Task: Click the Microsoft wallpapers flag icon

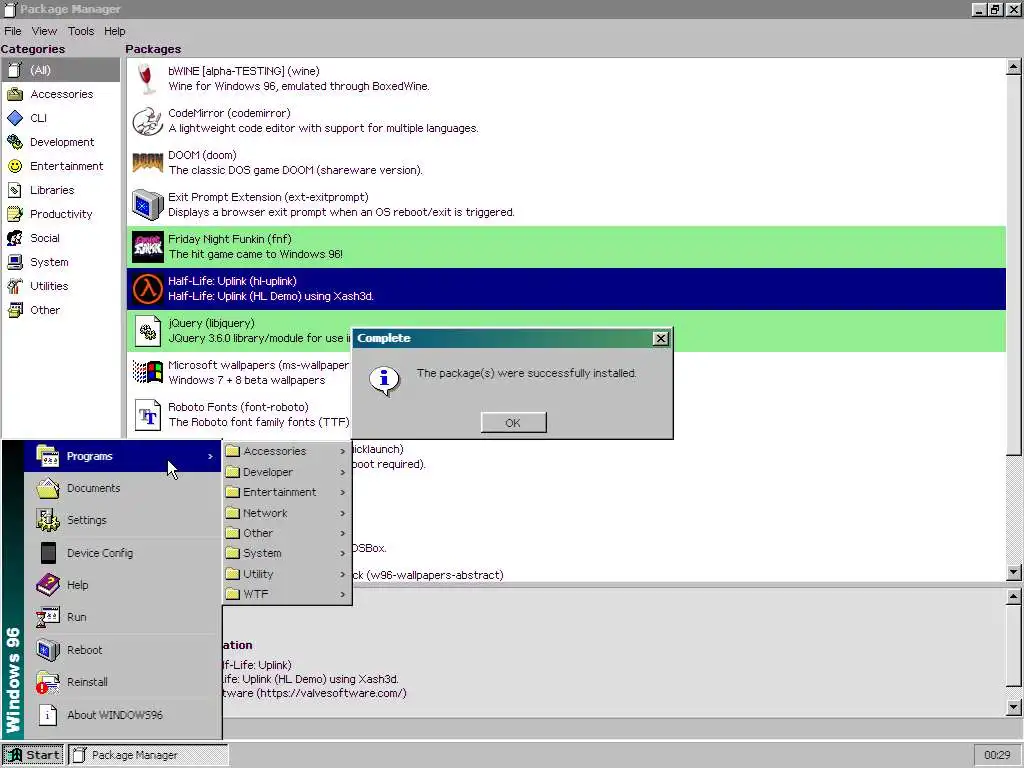Action: click(148, 372)
